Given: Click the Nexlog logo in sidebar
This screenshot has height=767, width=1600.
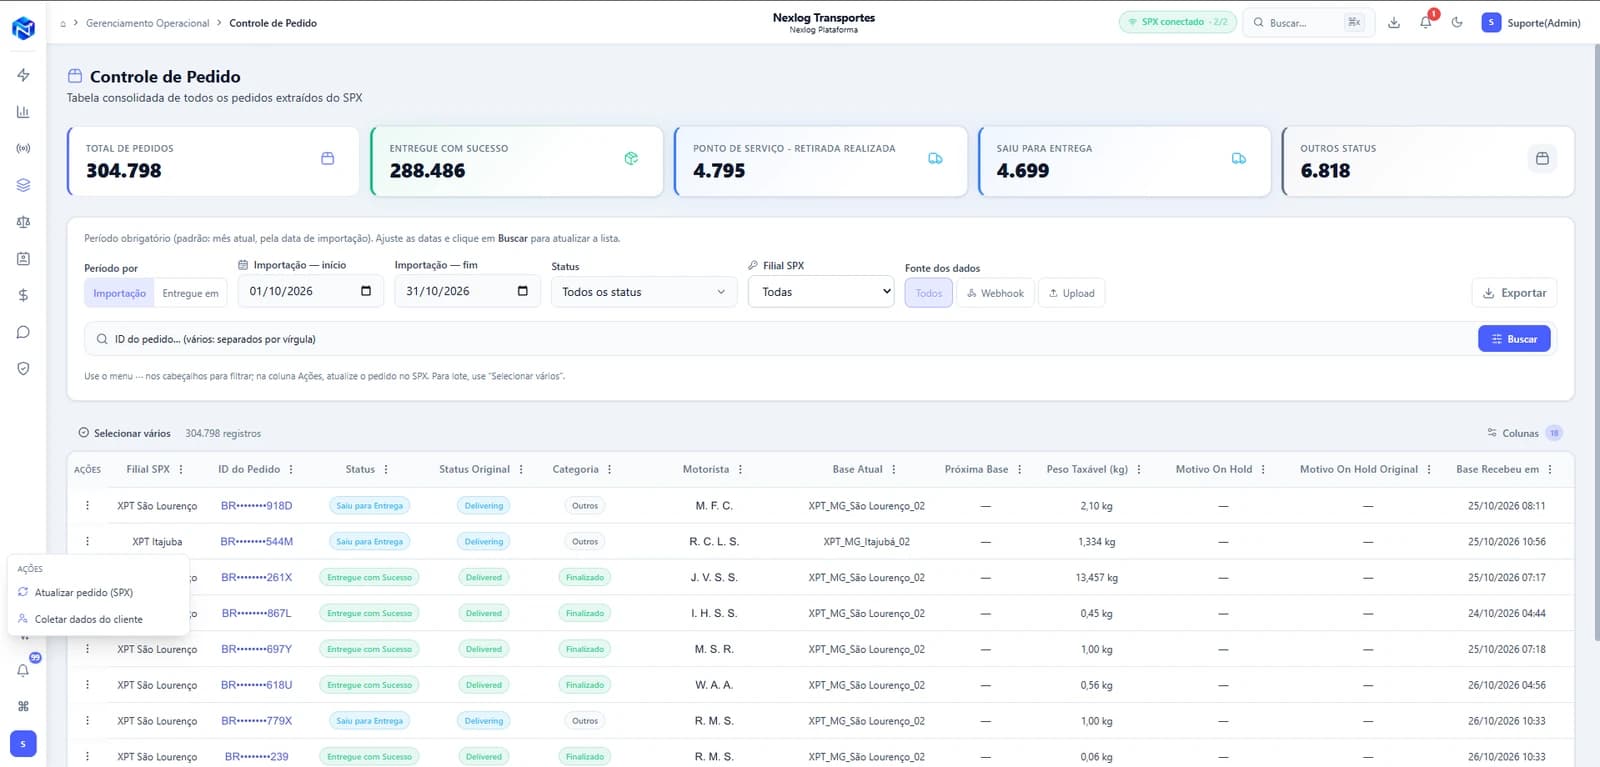Looking at the screenshot, I should (23, 28).
